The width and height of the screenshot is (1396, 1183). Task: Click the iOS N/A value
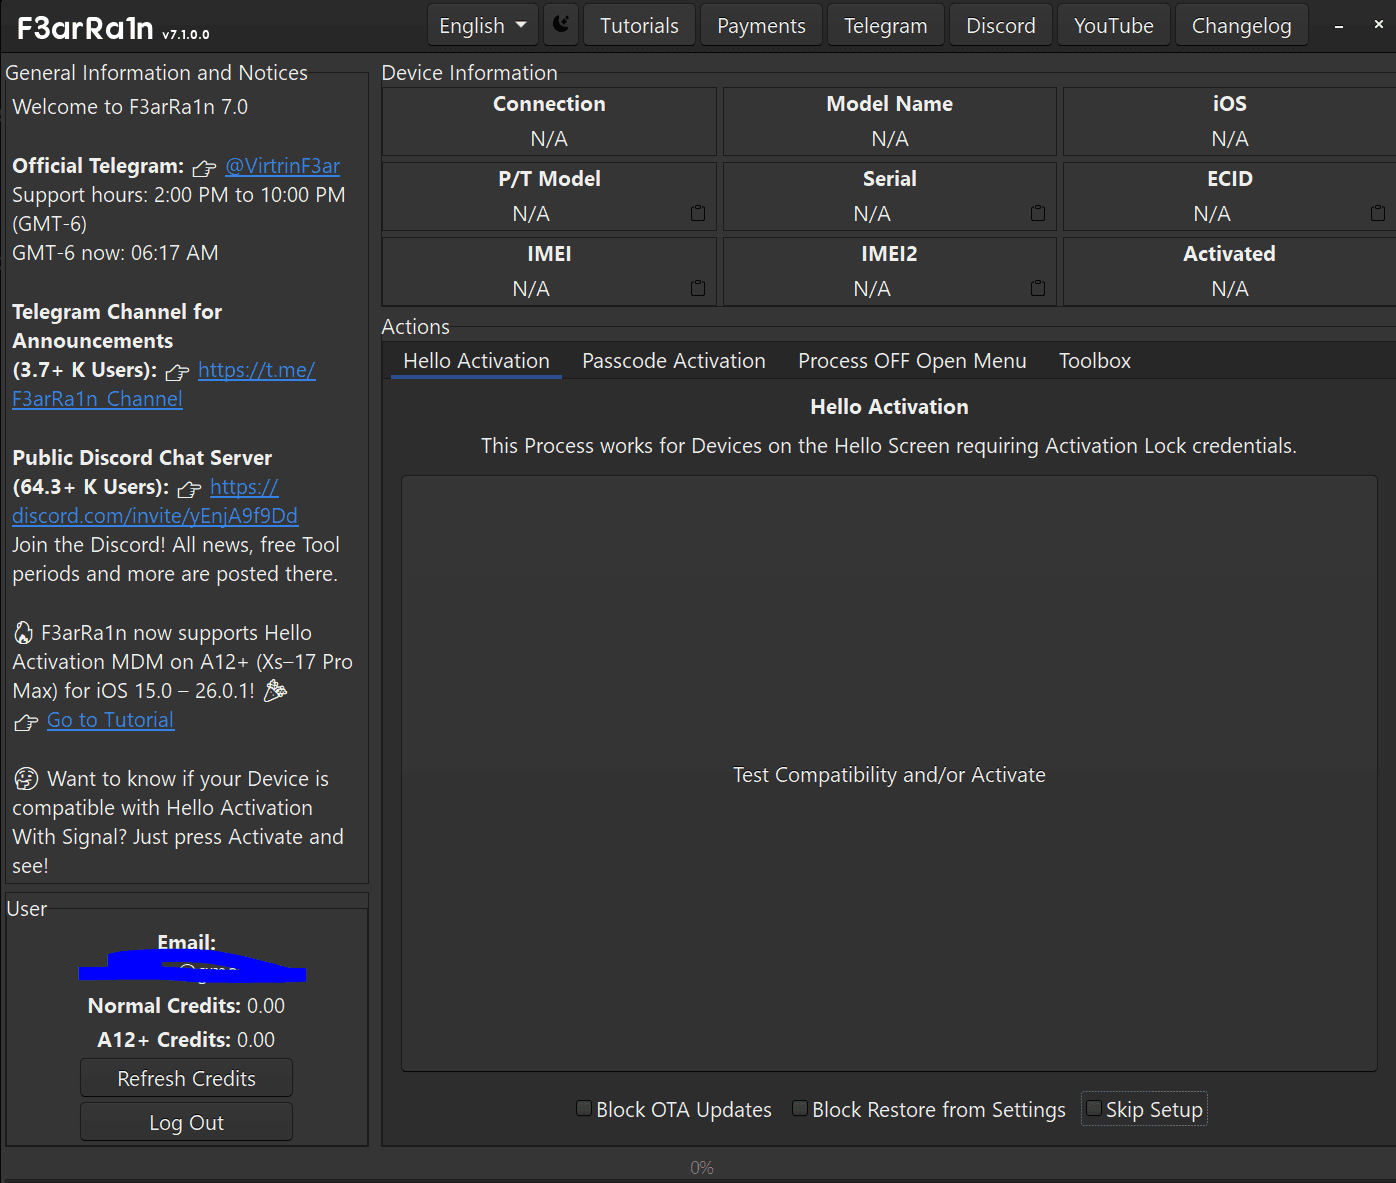pyautogui.click(x=1230, y=138)
